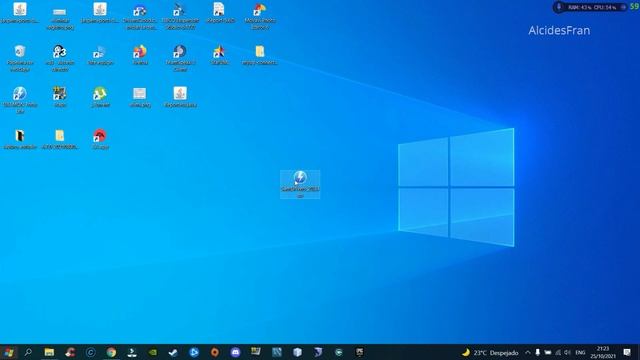Show hidden system tray icons
640x360 pixels.
point(528,352)
